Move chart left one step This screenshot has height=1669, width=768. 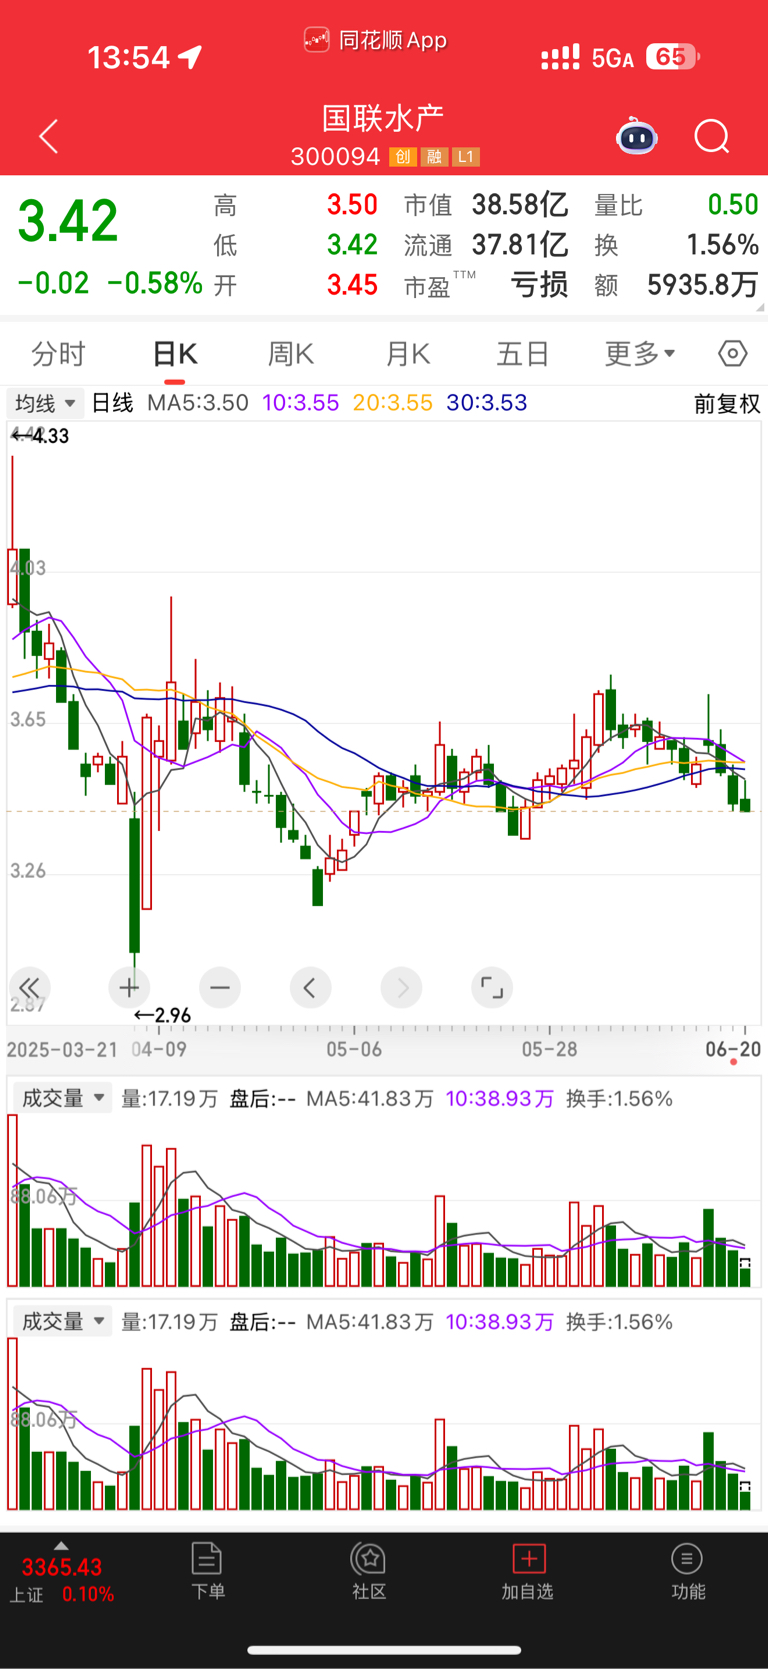[x=310, y=988]
